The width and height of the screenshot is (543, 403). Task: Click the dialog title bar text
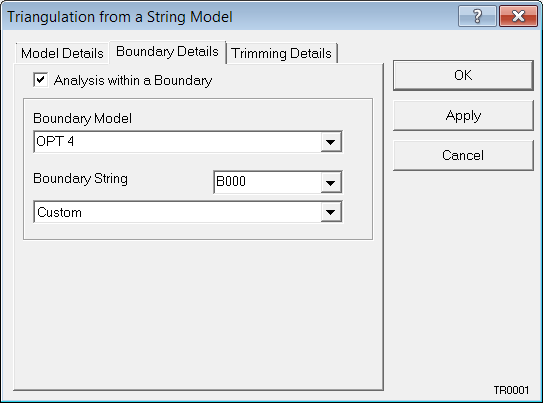coord(120,17)
